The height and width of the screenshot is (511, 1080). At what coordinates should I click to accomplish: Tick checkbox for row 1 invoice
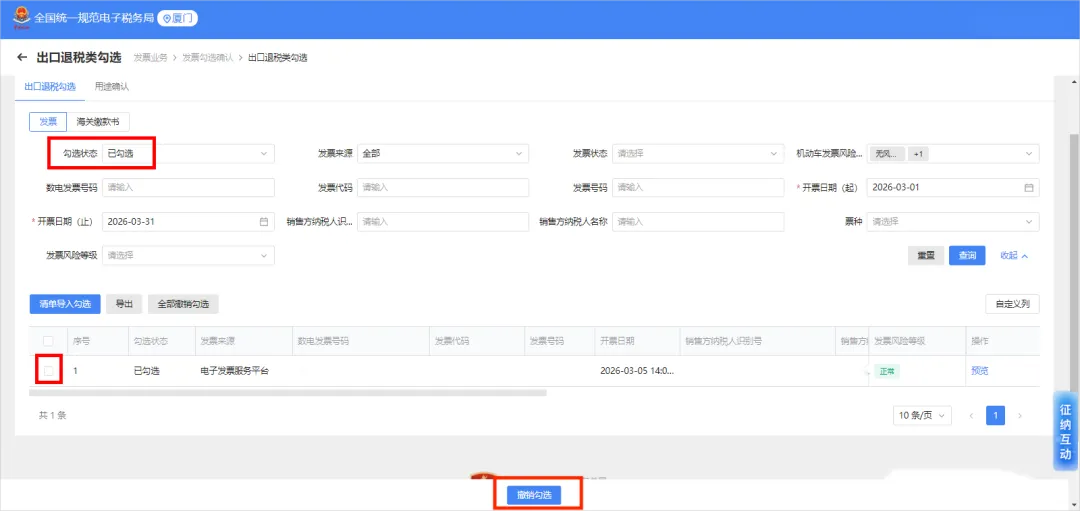tap(48, 371)
